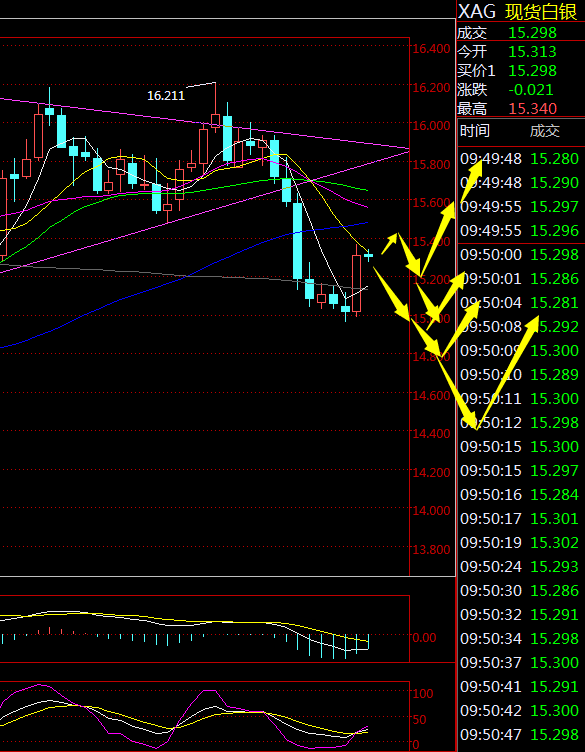This screenshot has width=585, height=752.
Task: Click the 最高 high price 15.340
Action: click(532, 109)
